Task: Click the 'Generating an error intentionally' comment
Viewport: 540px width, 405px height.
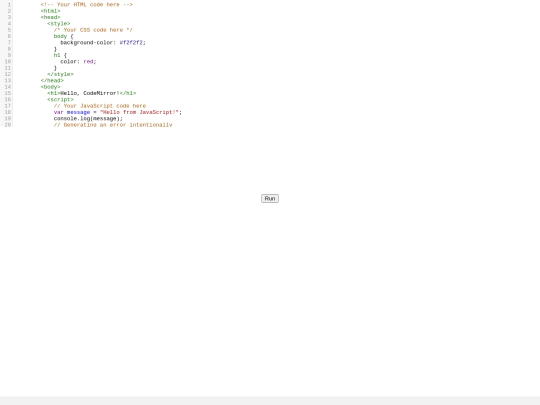Action: tap(113, 125)
